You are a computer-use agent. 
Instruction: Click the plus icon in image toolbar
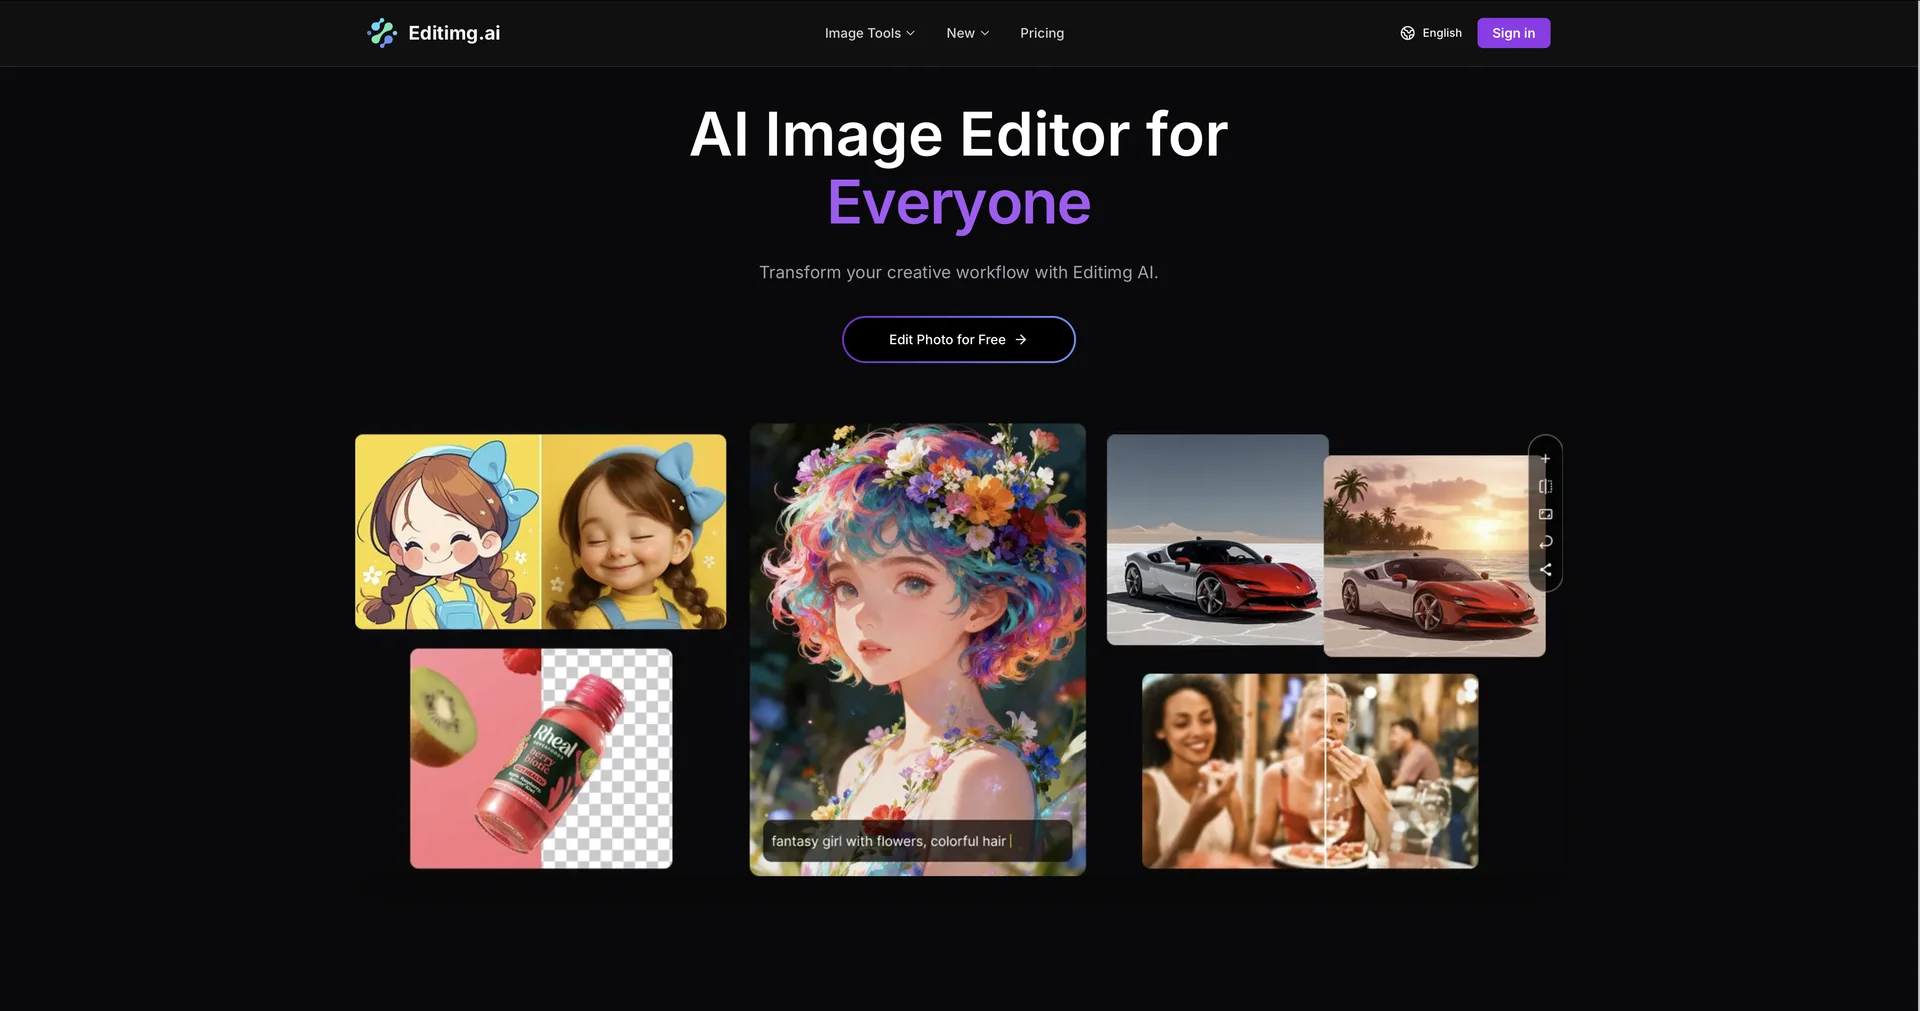coord(1545,459)
